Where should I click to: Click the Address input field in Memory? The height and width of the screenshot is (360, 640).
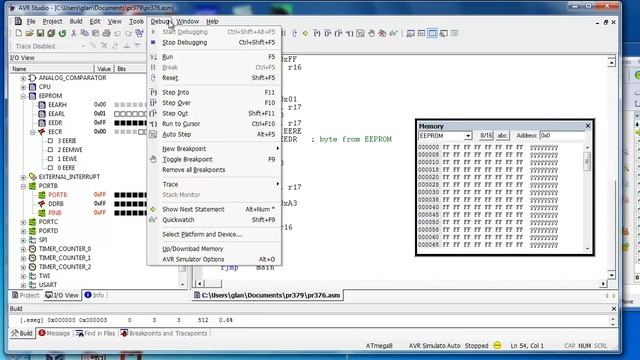(x=562, y=136)
